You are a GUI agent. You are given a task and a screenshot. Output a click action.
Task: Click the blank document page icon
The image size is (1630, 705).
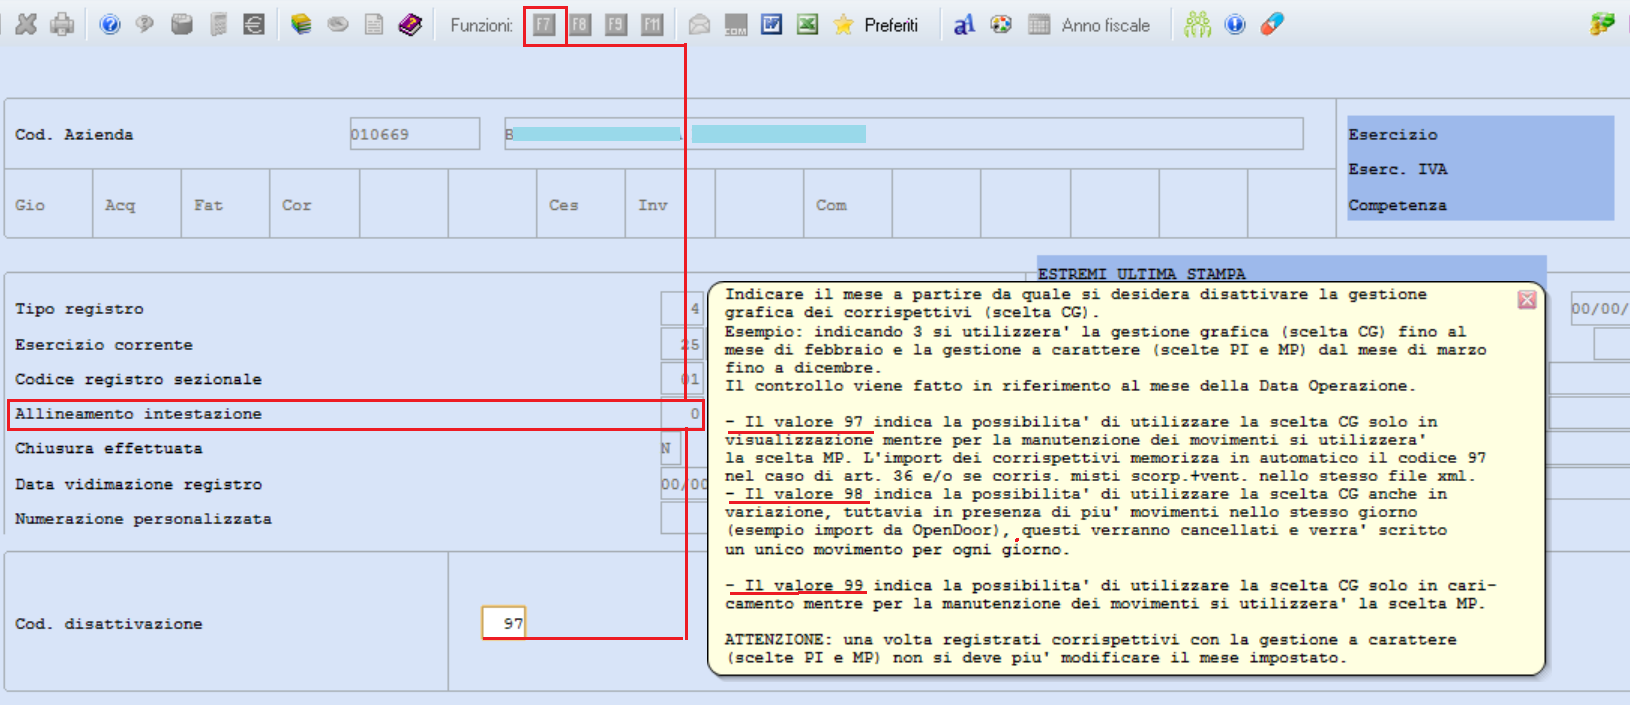(x=373, y=24)
